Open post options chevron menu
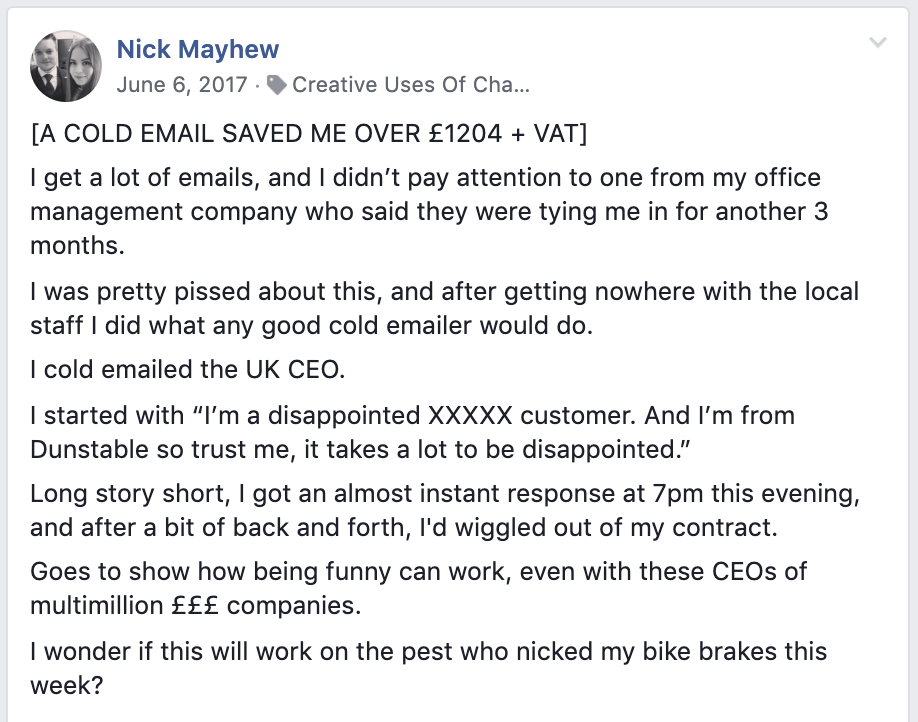The width and height of the screenshot is (918, 722). (877, 42)
